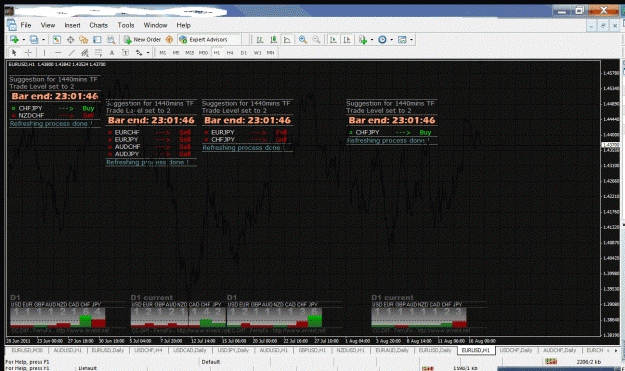Click the New Chart toolbar icon
The width and height of the screenshot is (625, 371).
[14, 39]
